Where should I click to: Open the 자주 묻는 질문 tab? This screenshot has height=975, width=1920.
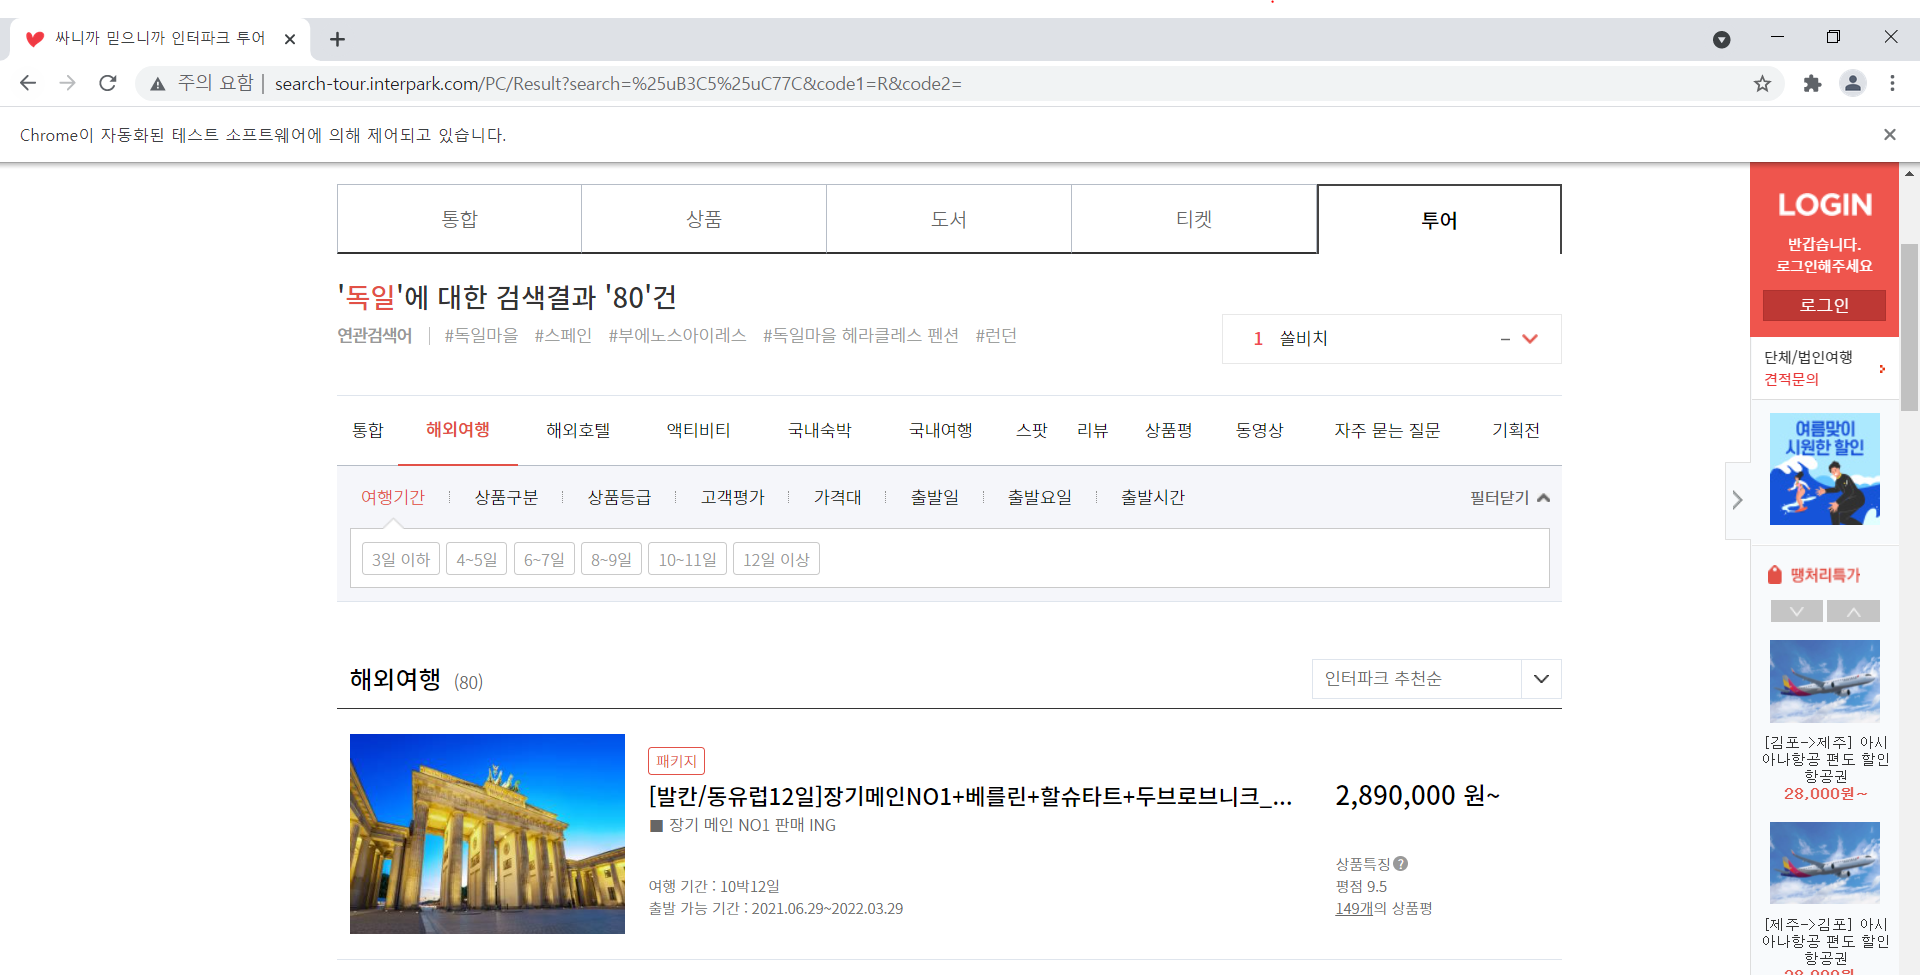click(x=1388, y=431)
